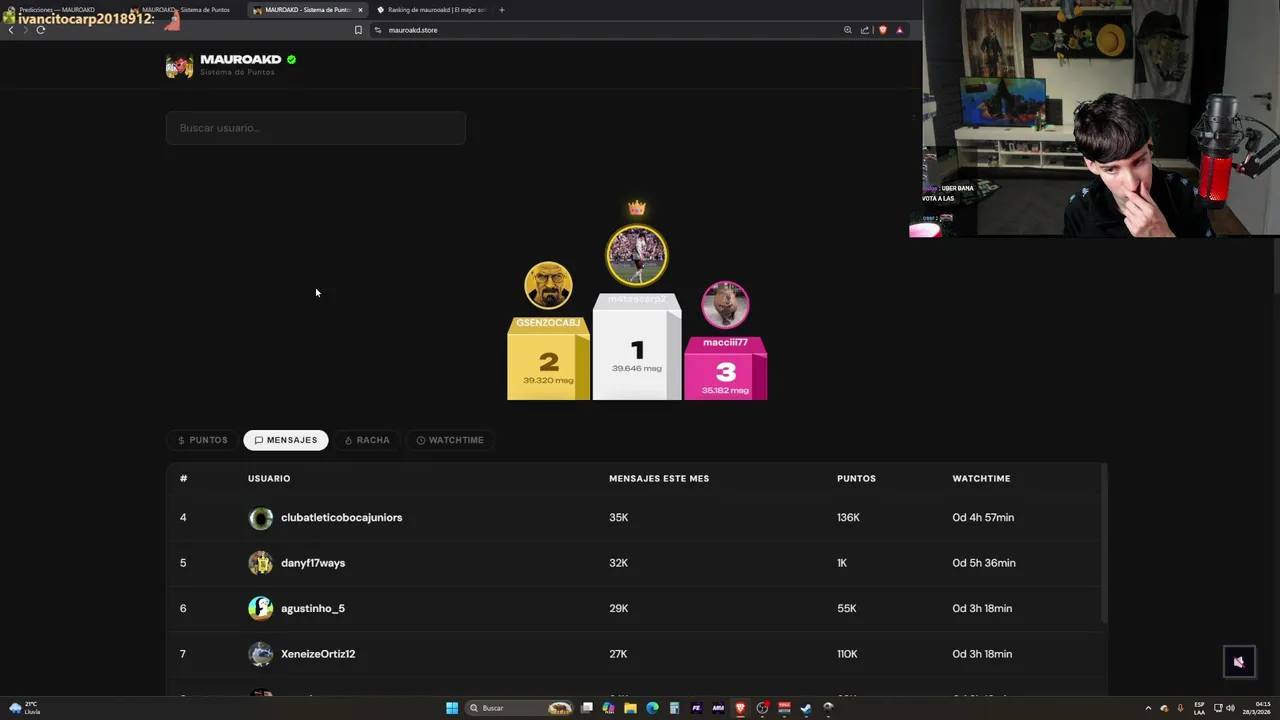Click the mauroakd.store address bar

[605, 30]
